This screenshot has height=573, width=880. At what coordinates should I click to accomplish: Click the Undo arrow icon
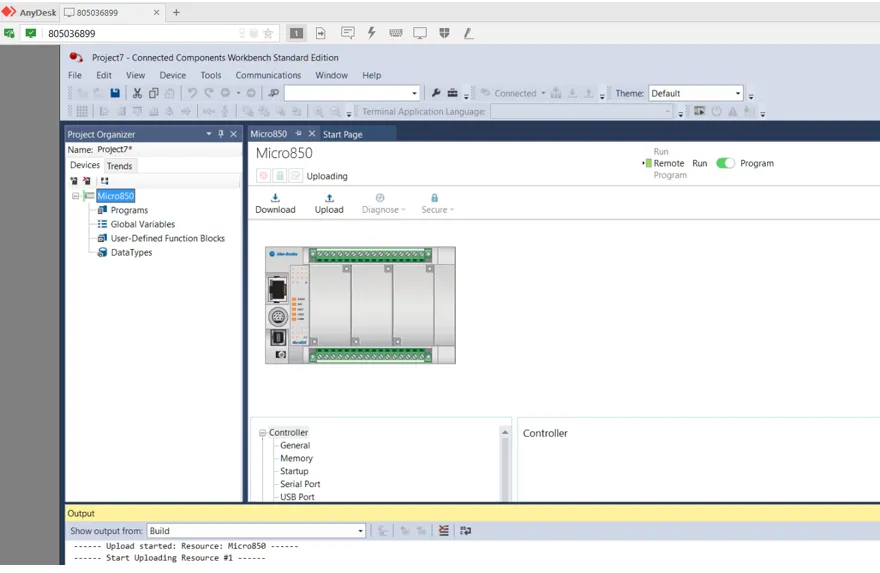192,93
